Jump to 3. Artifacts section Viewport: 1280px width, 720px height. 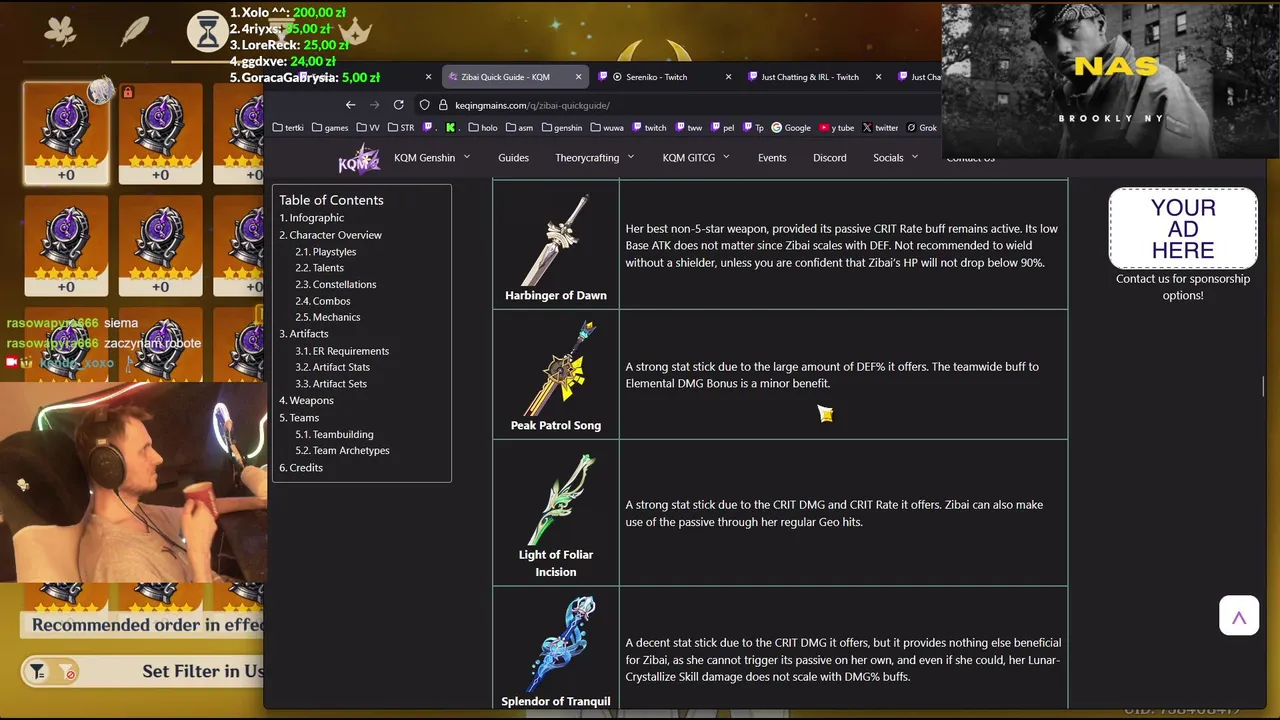pyautogui.click(x=304, y=334)
